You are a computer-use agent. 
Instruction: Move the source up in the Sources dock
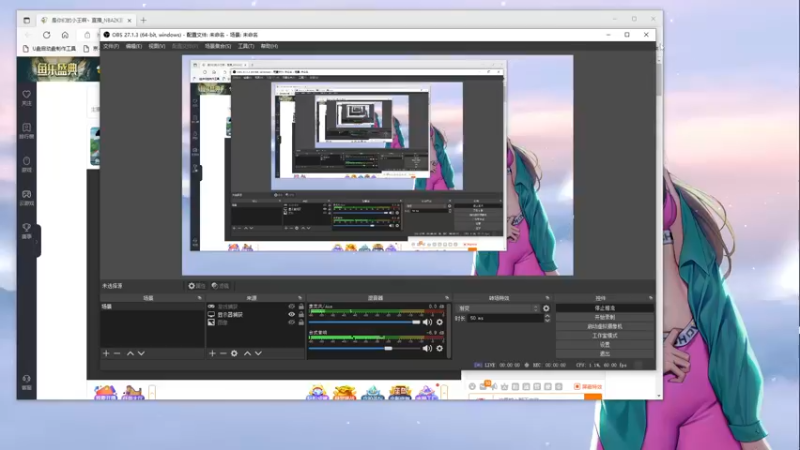247,353
